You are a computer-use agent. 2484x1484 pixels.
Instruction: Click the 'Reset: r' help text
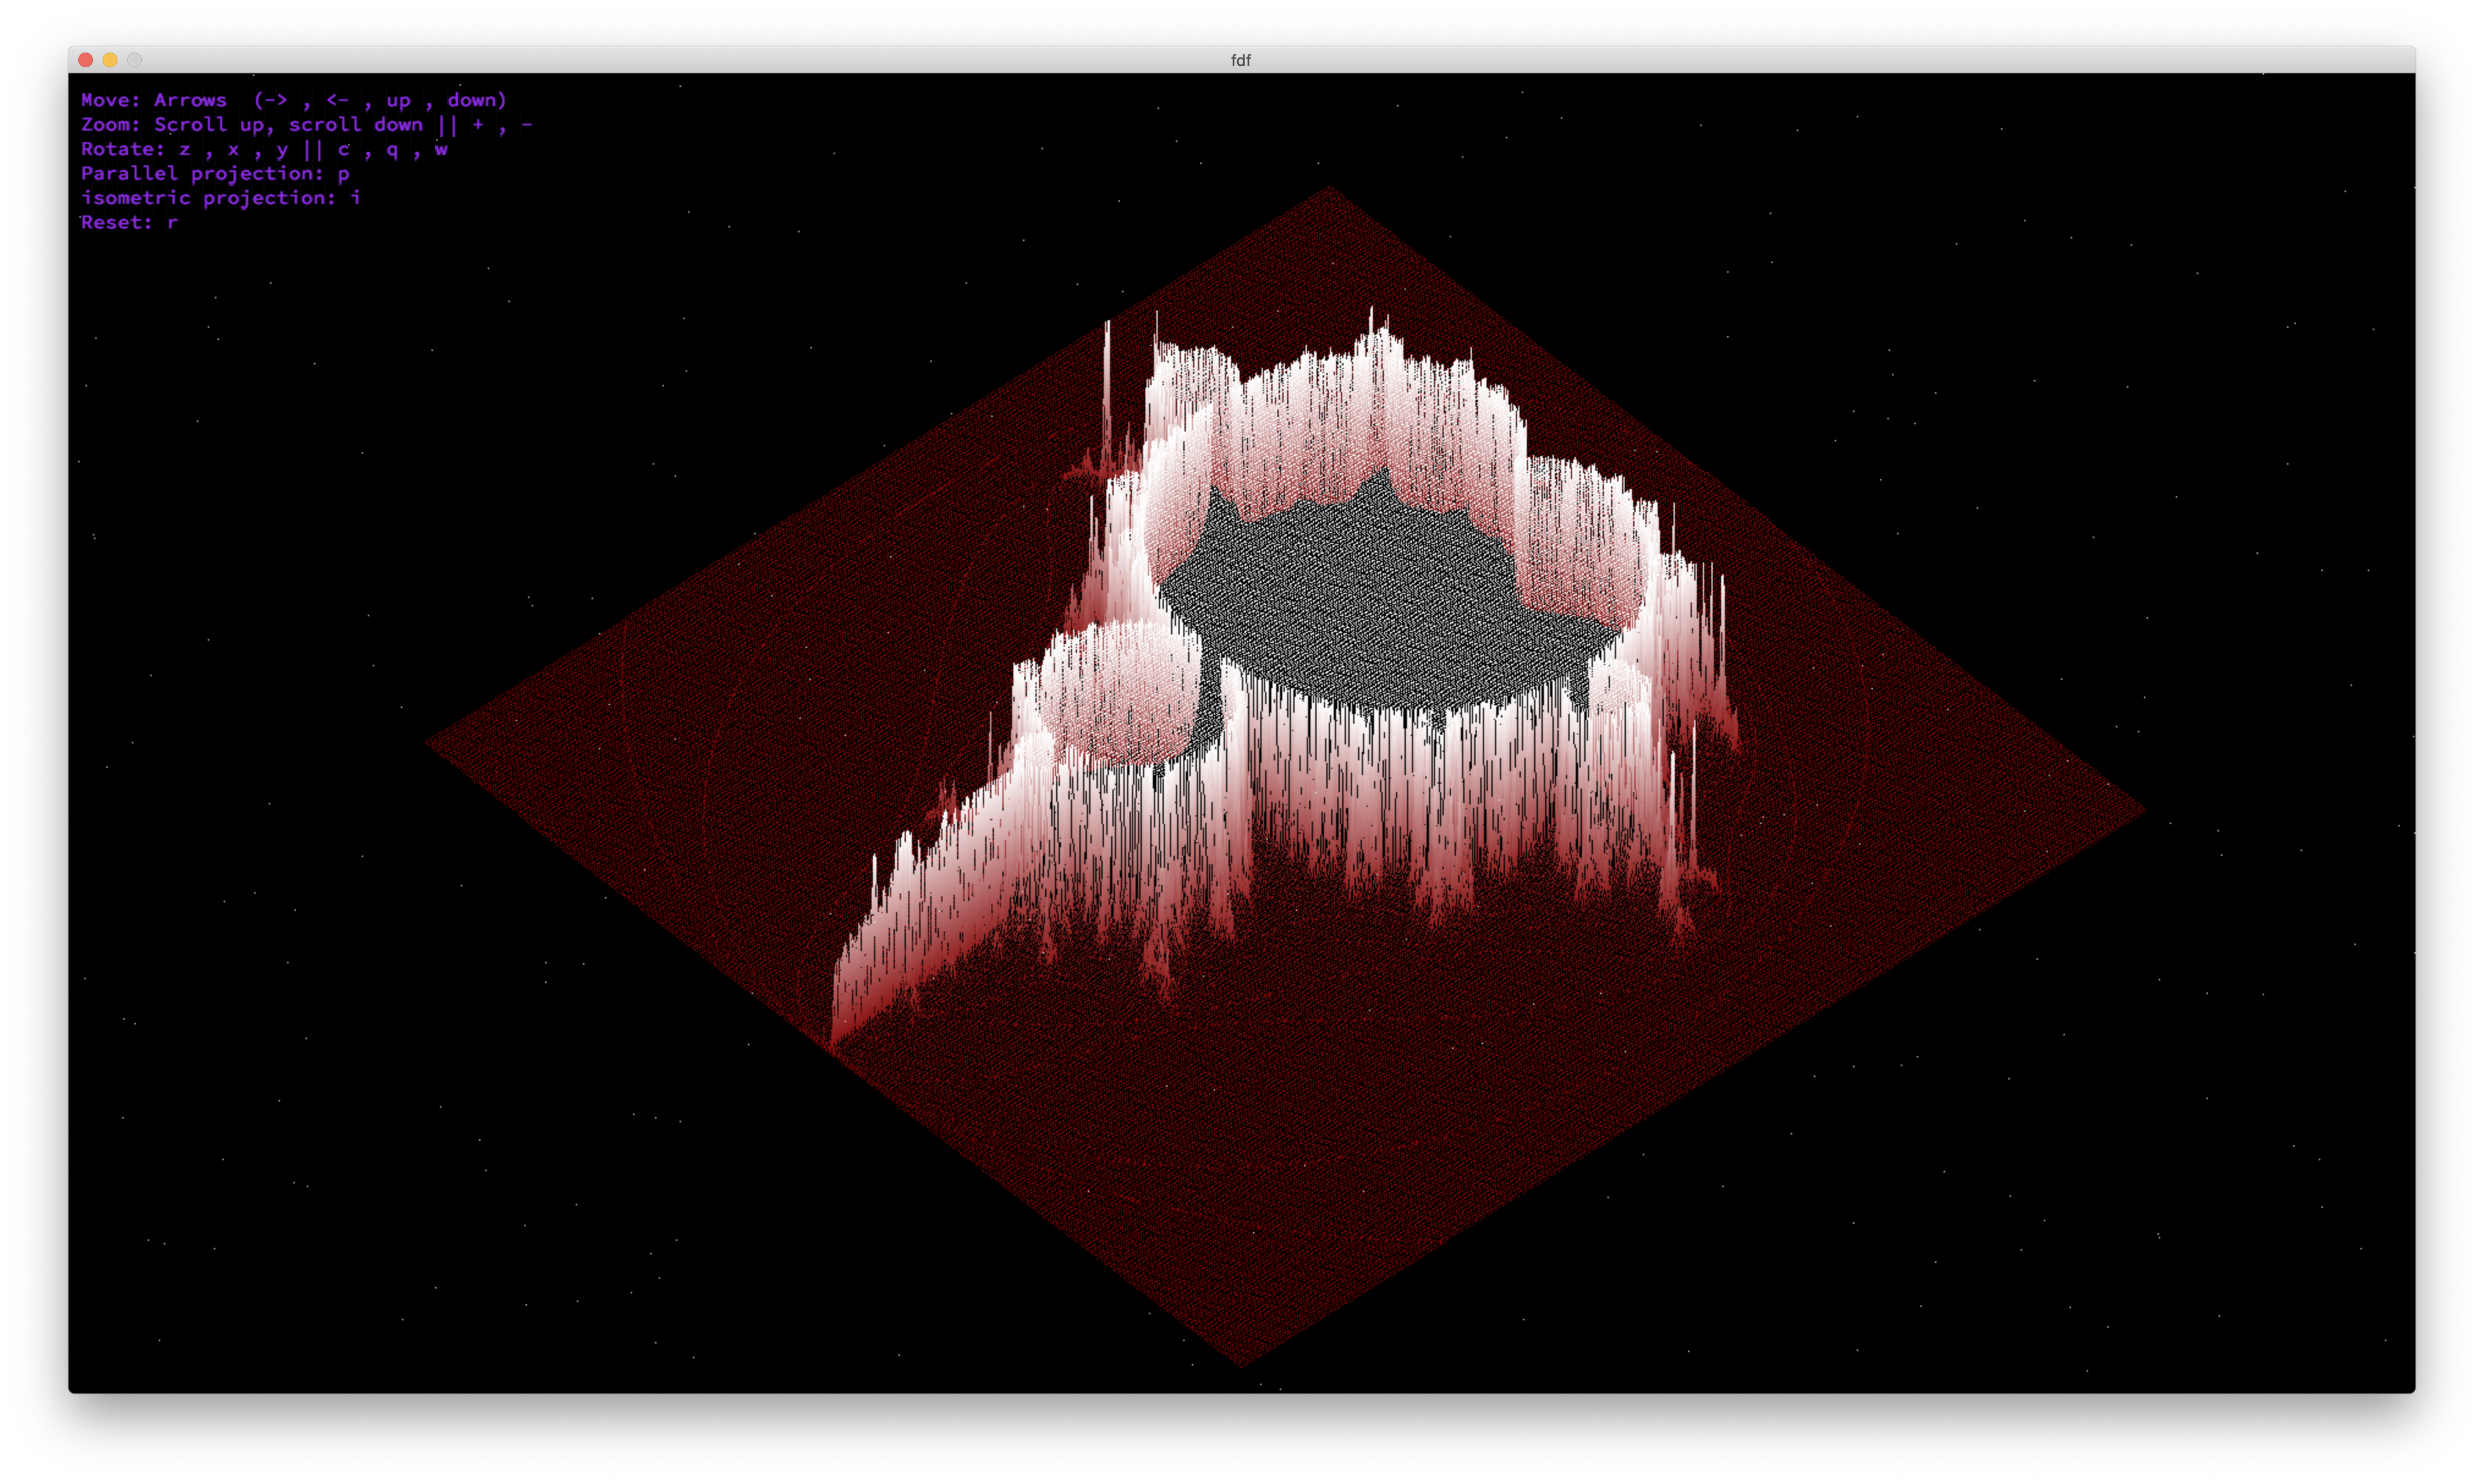pyautogui.click(x=129, y=222)
